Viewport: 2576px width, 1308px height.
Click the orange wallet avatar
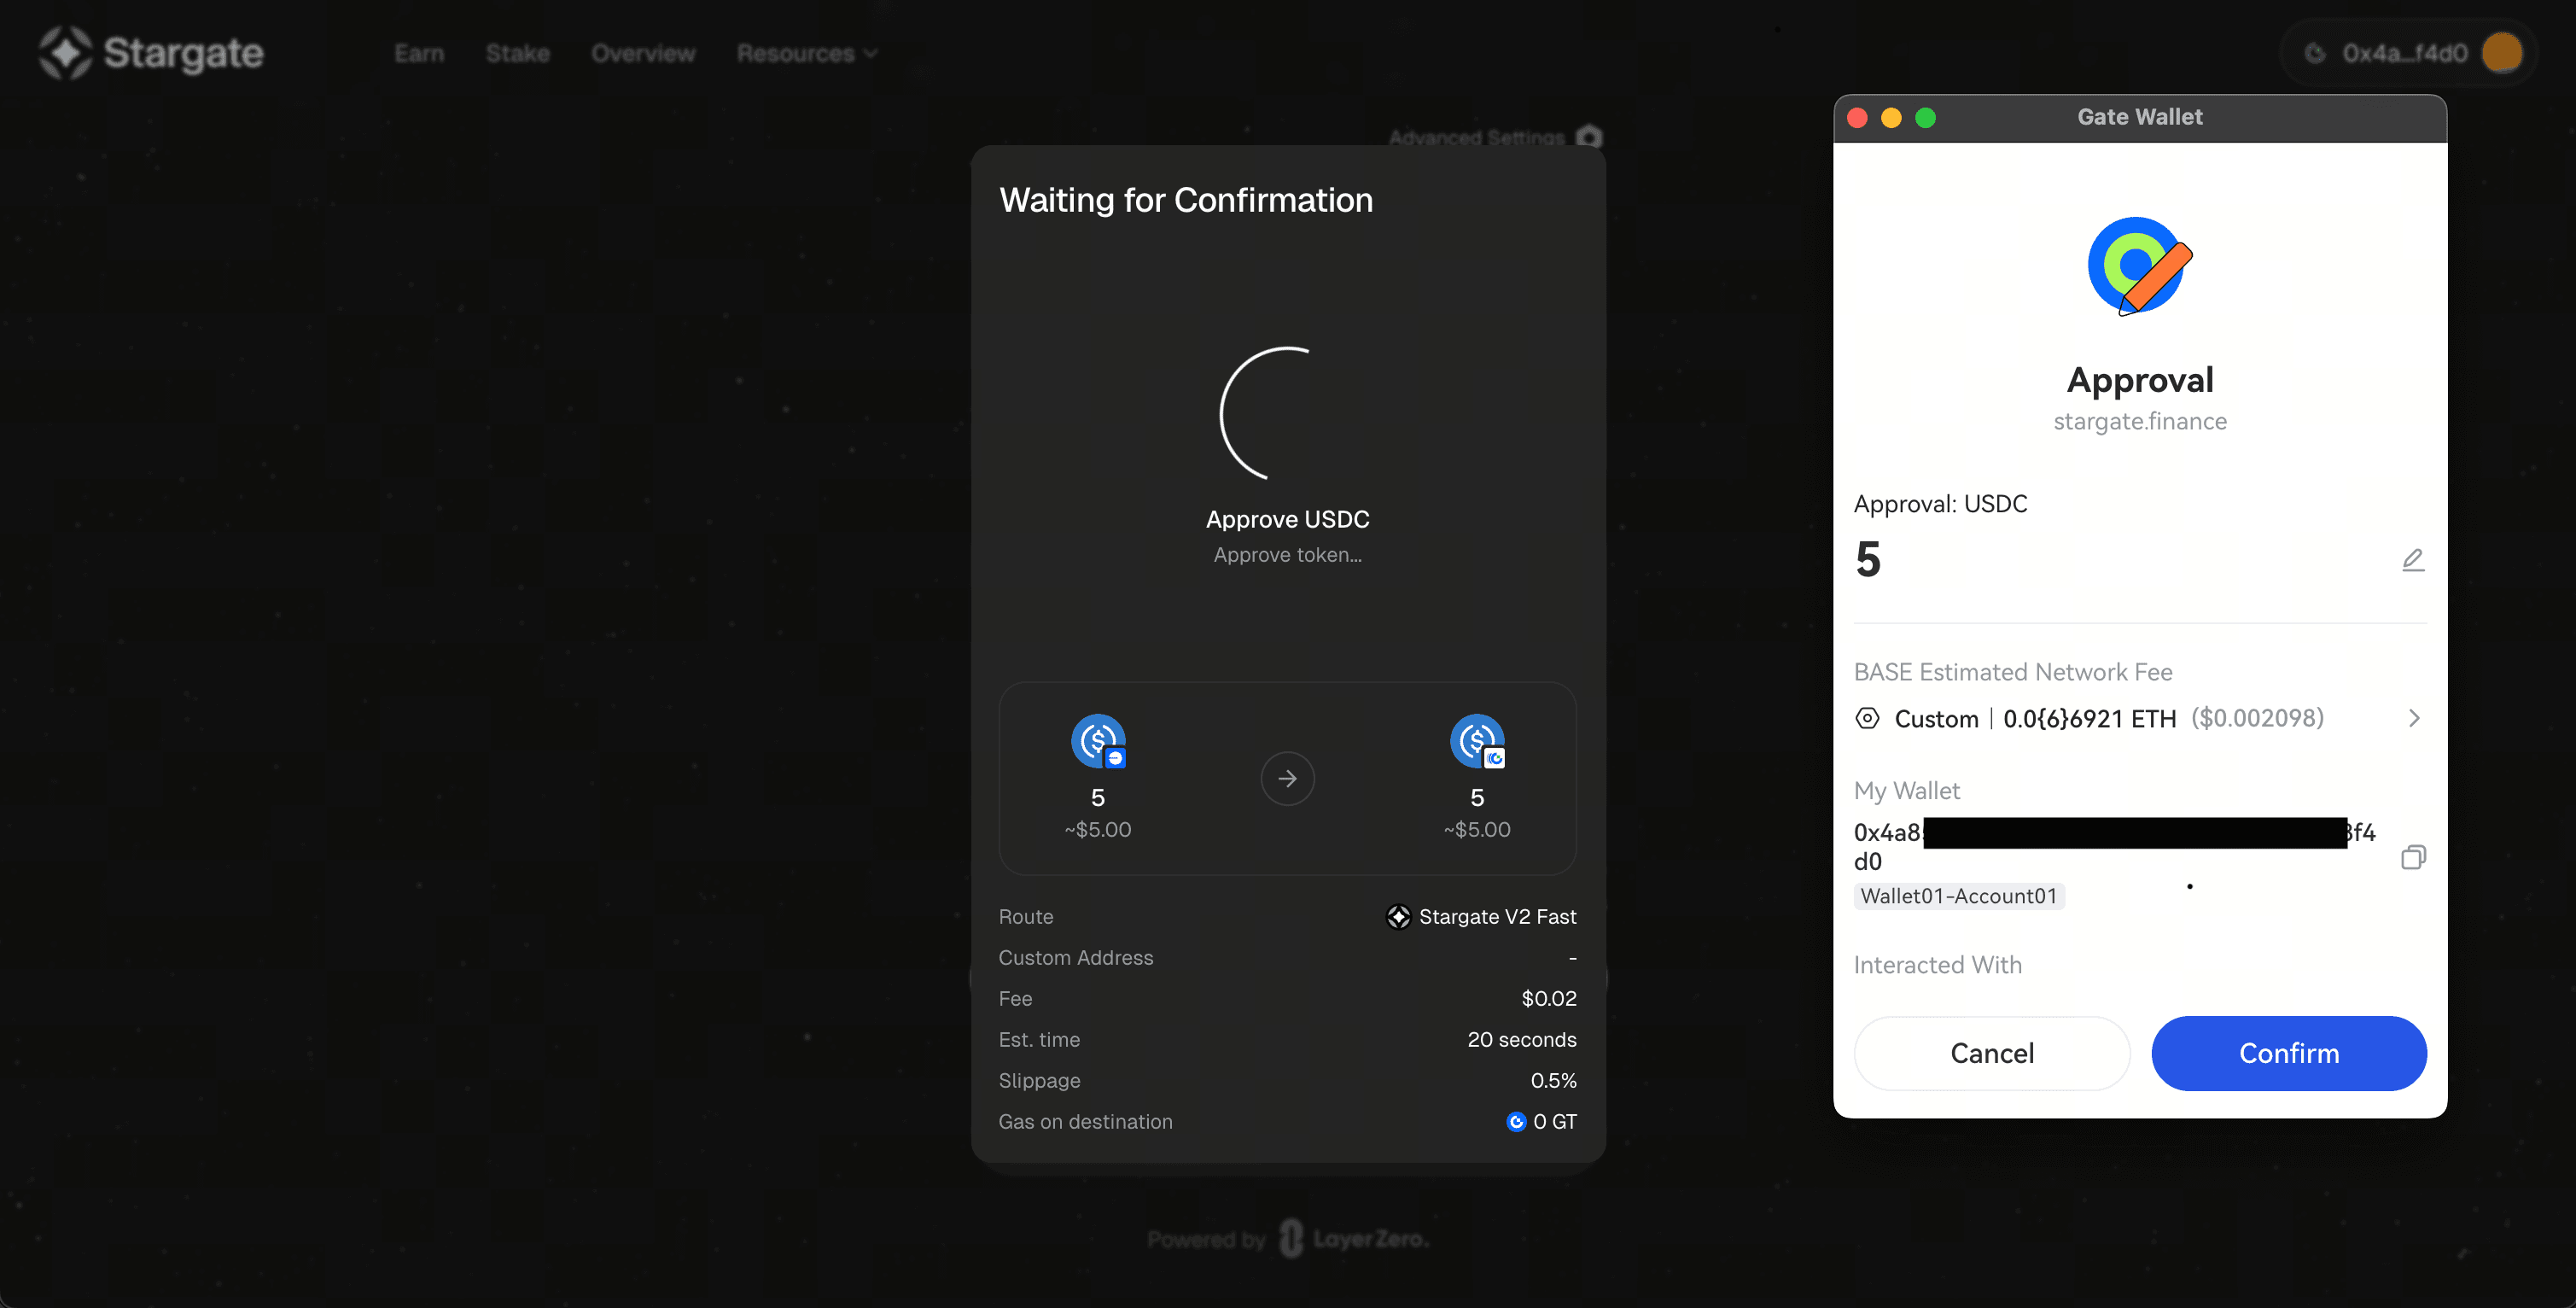pos(2501,53)
